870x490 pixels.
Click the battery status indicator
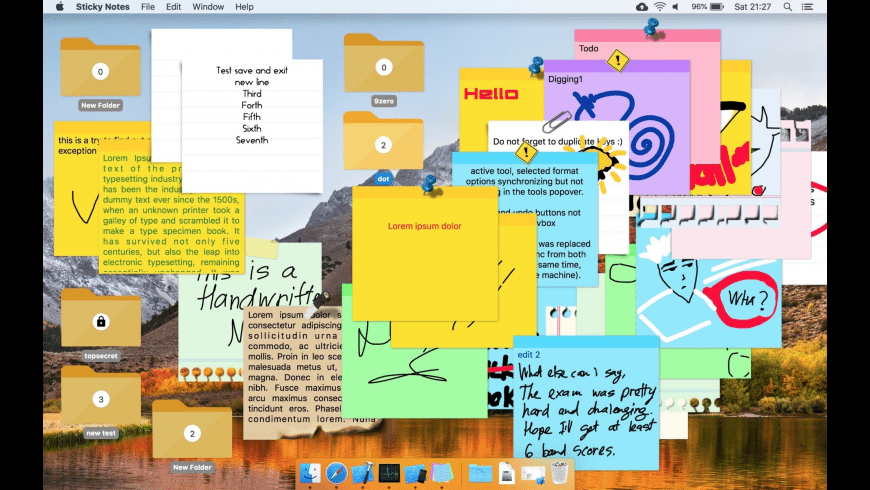click(708, 7)
